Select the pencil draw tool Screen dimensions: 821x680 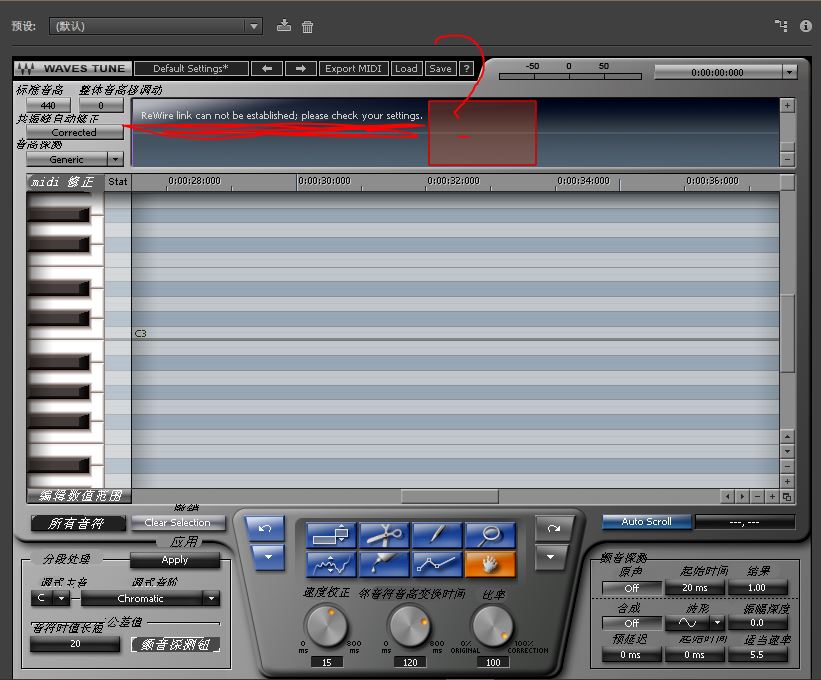point(437,535)
